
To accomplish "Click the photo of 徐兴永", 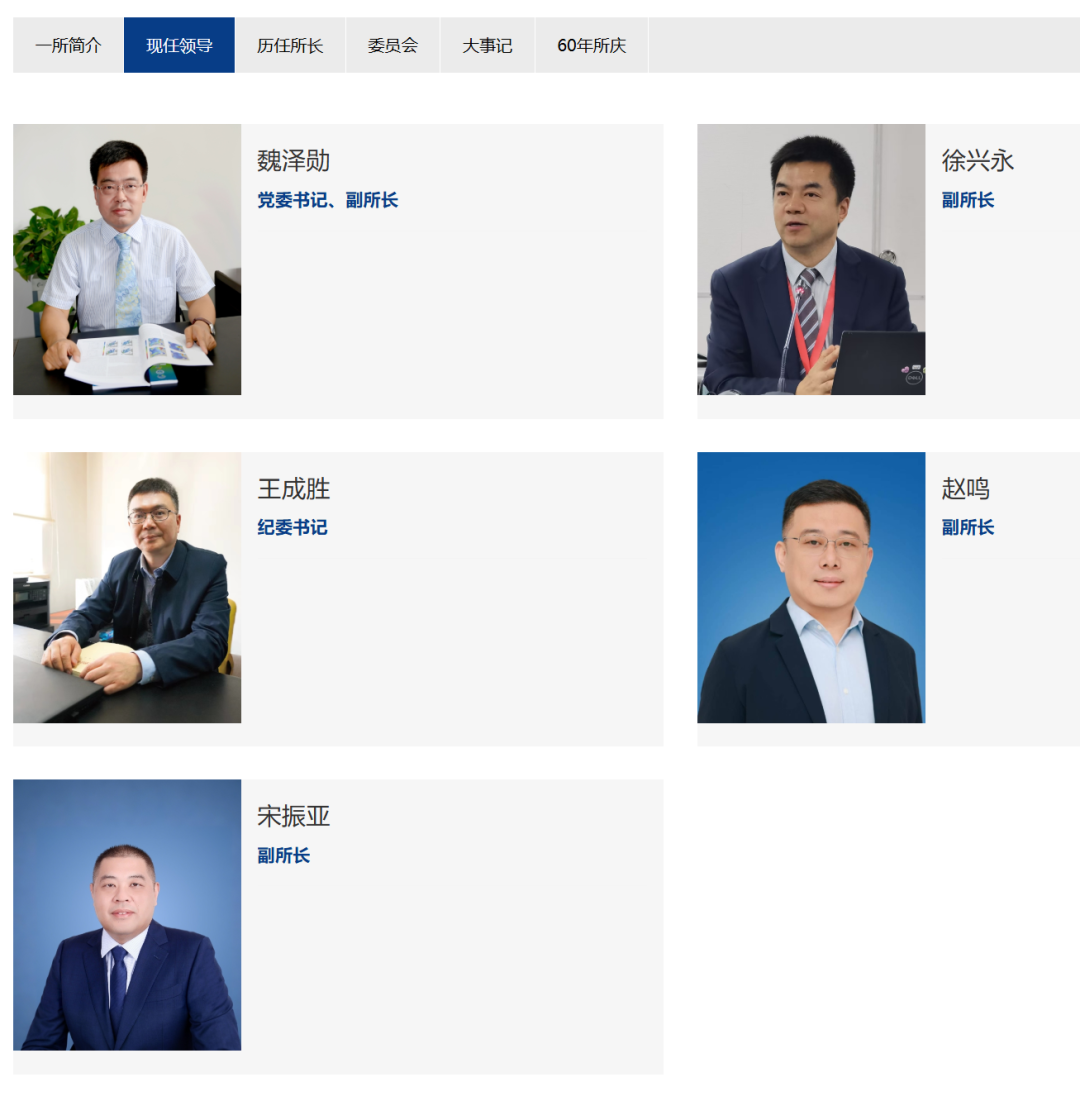I will pyautogui.click(x=811, y=259).
